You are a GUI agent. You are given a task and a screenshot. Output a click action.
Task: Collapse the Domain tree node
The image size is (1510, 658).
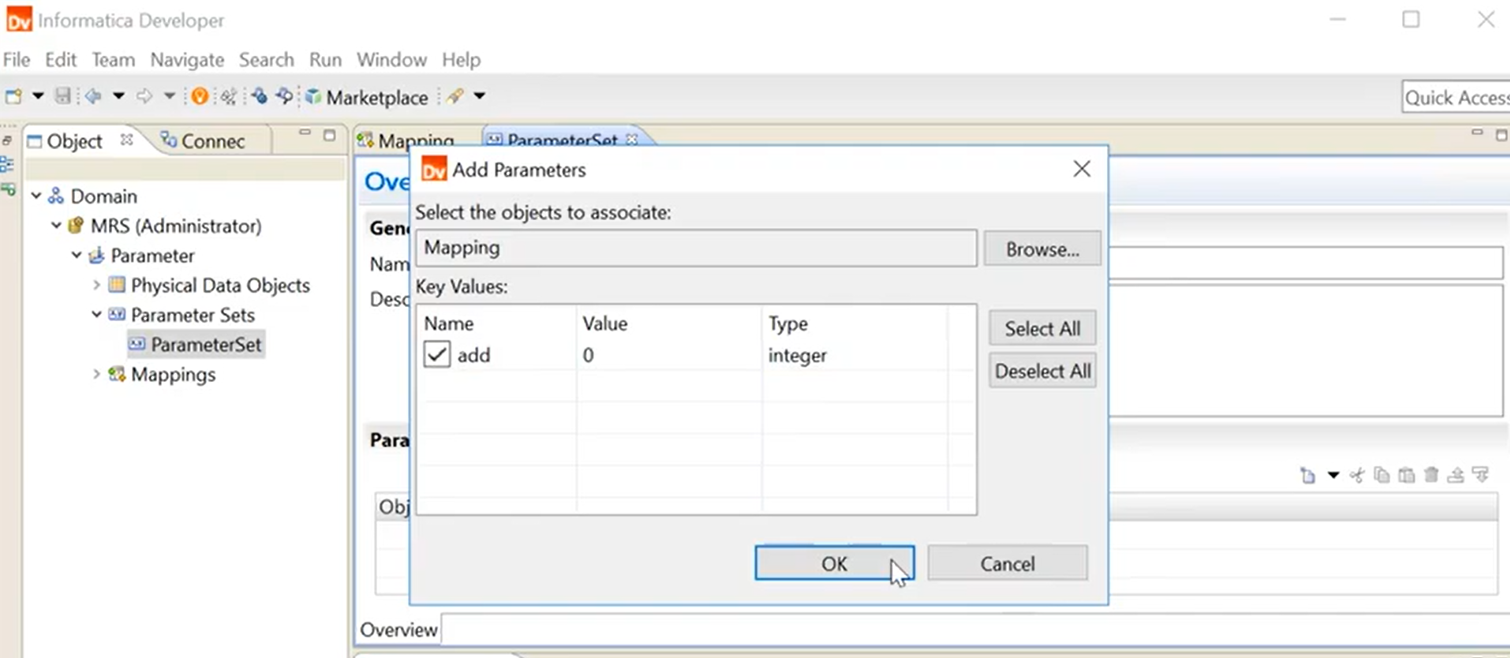(x=37, y=196)
